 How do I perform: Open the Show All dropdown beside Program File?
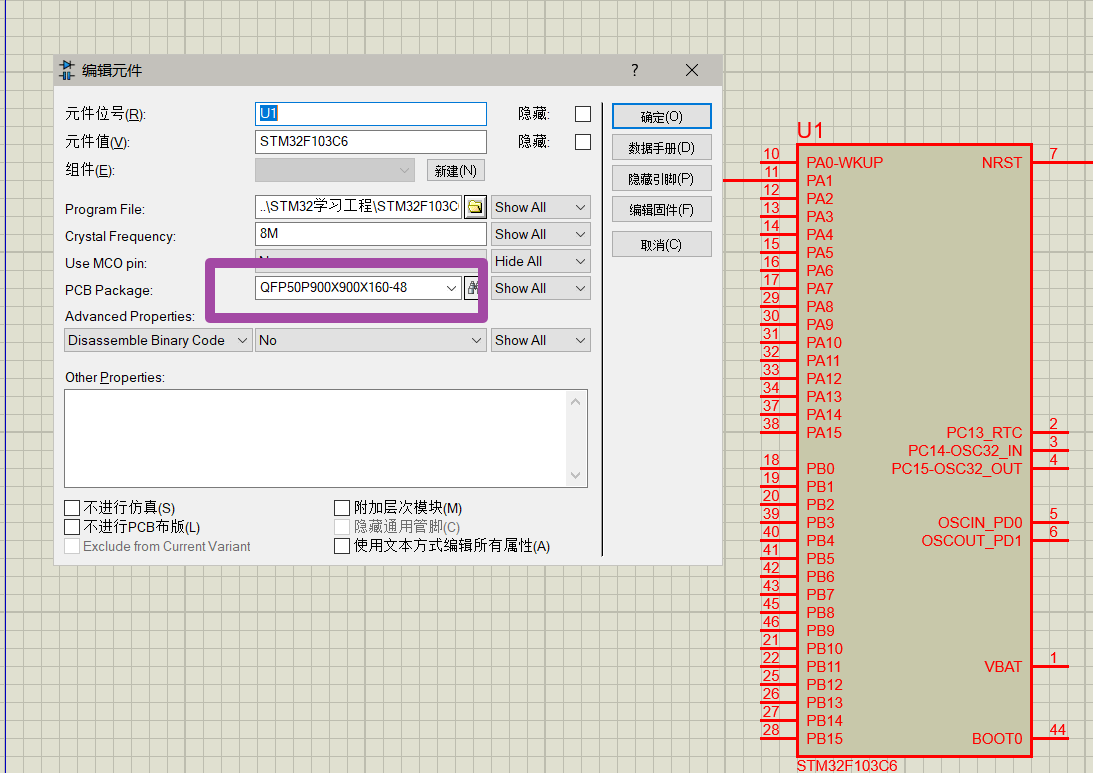[x=540, y=207]
